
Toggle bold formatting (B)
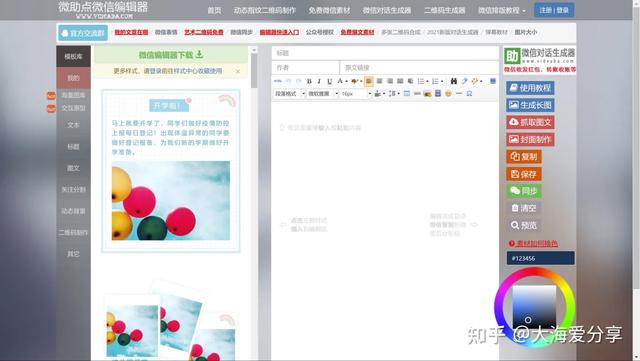click(309, 81)
